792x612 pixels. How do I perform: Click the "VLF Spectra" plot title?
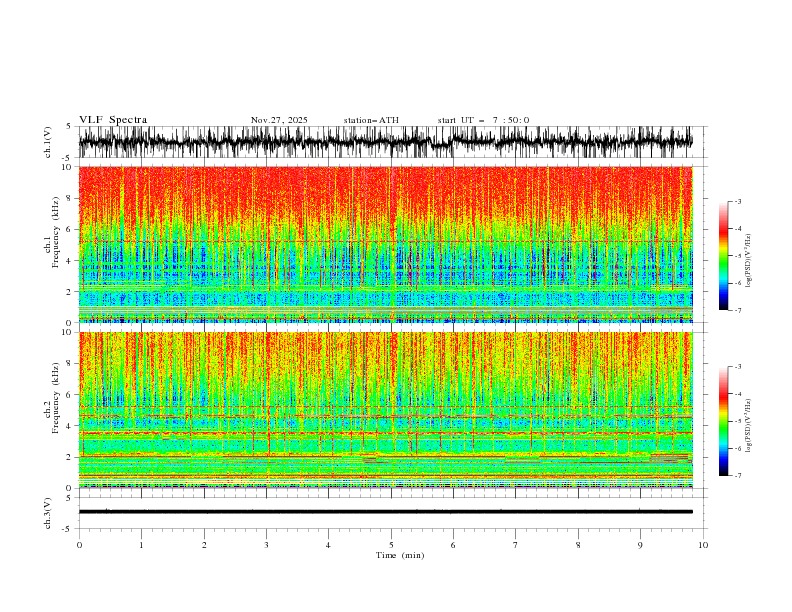click(113, 120)
